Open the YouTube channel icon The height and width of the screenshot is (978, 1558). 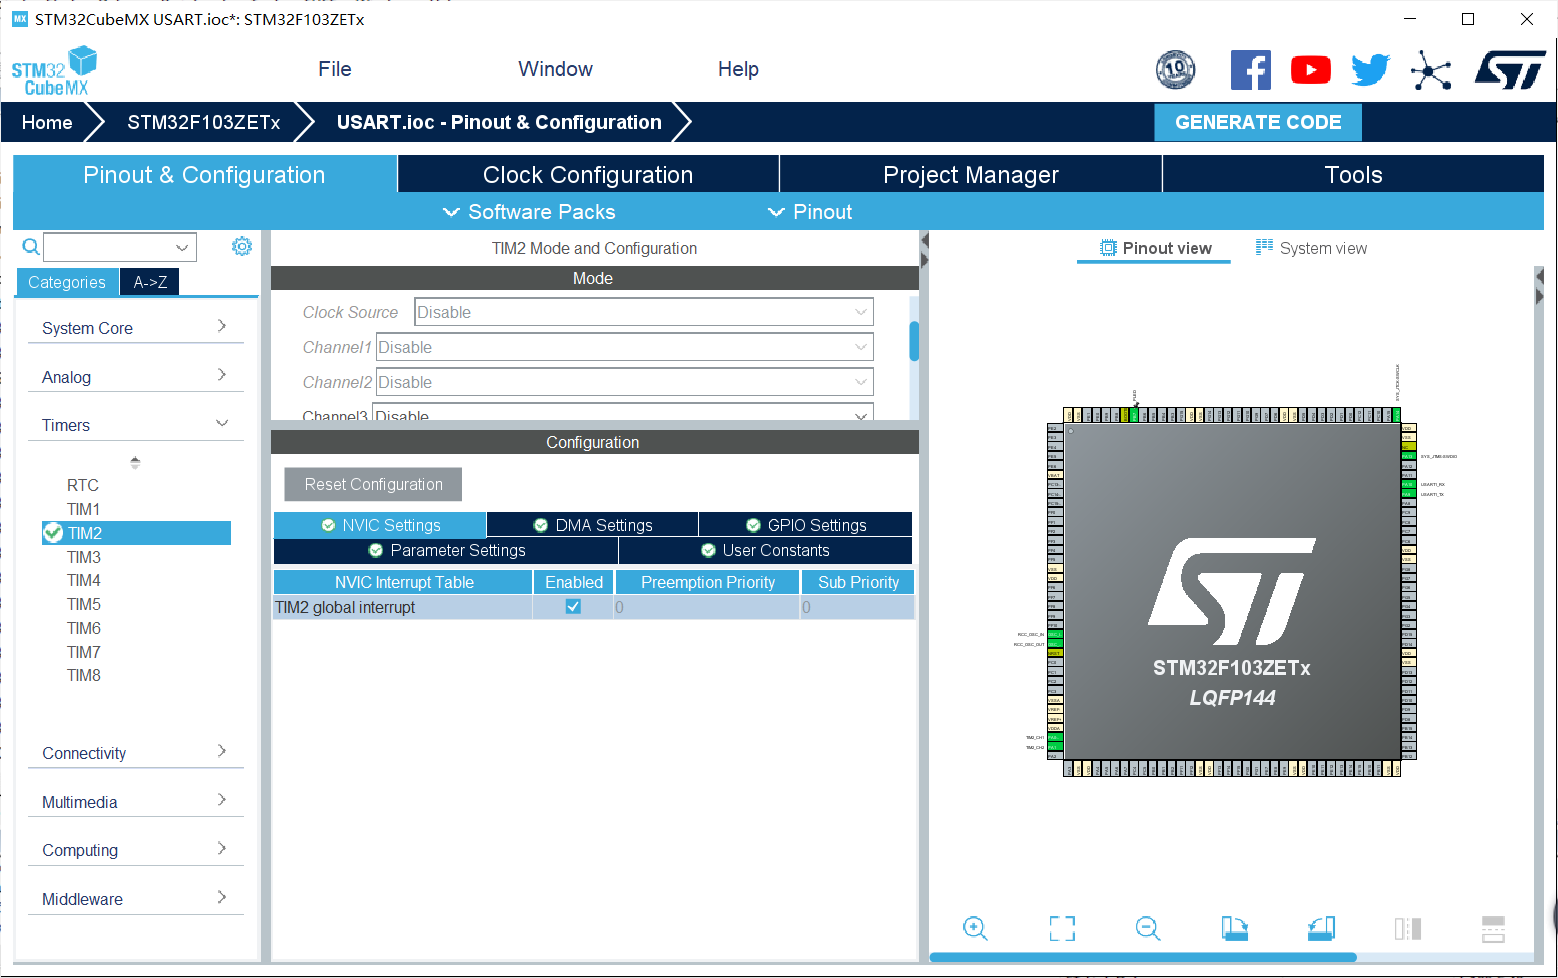(1311, 70)
